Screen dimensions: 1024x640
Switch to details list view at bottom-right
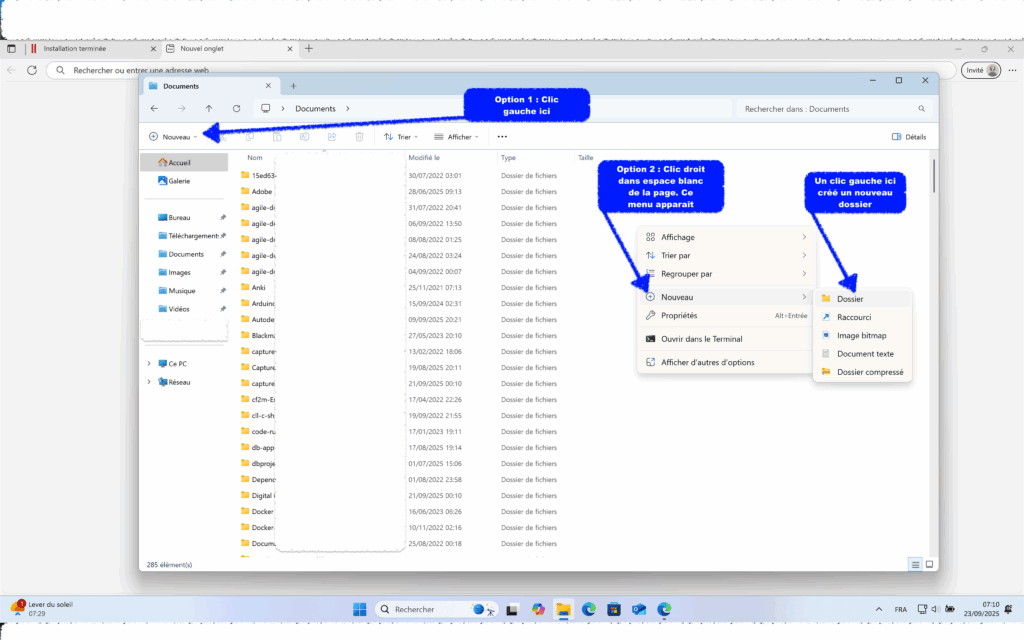coord(915,564)
